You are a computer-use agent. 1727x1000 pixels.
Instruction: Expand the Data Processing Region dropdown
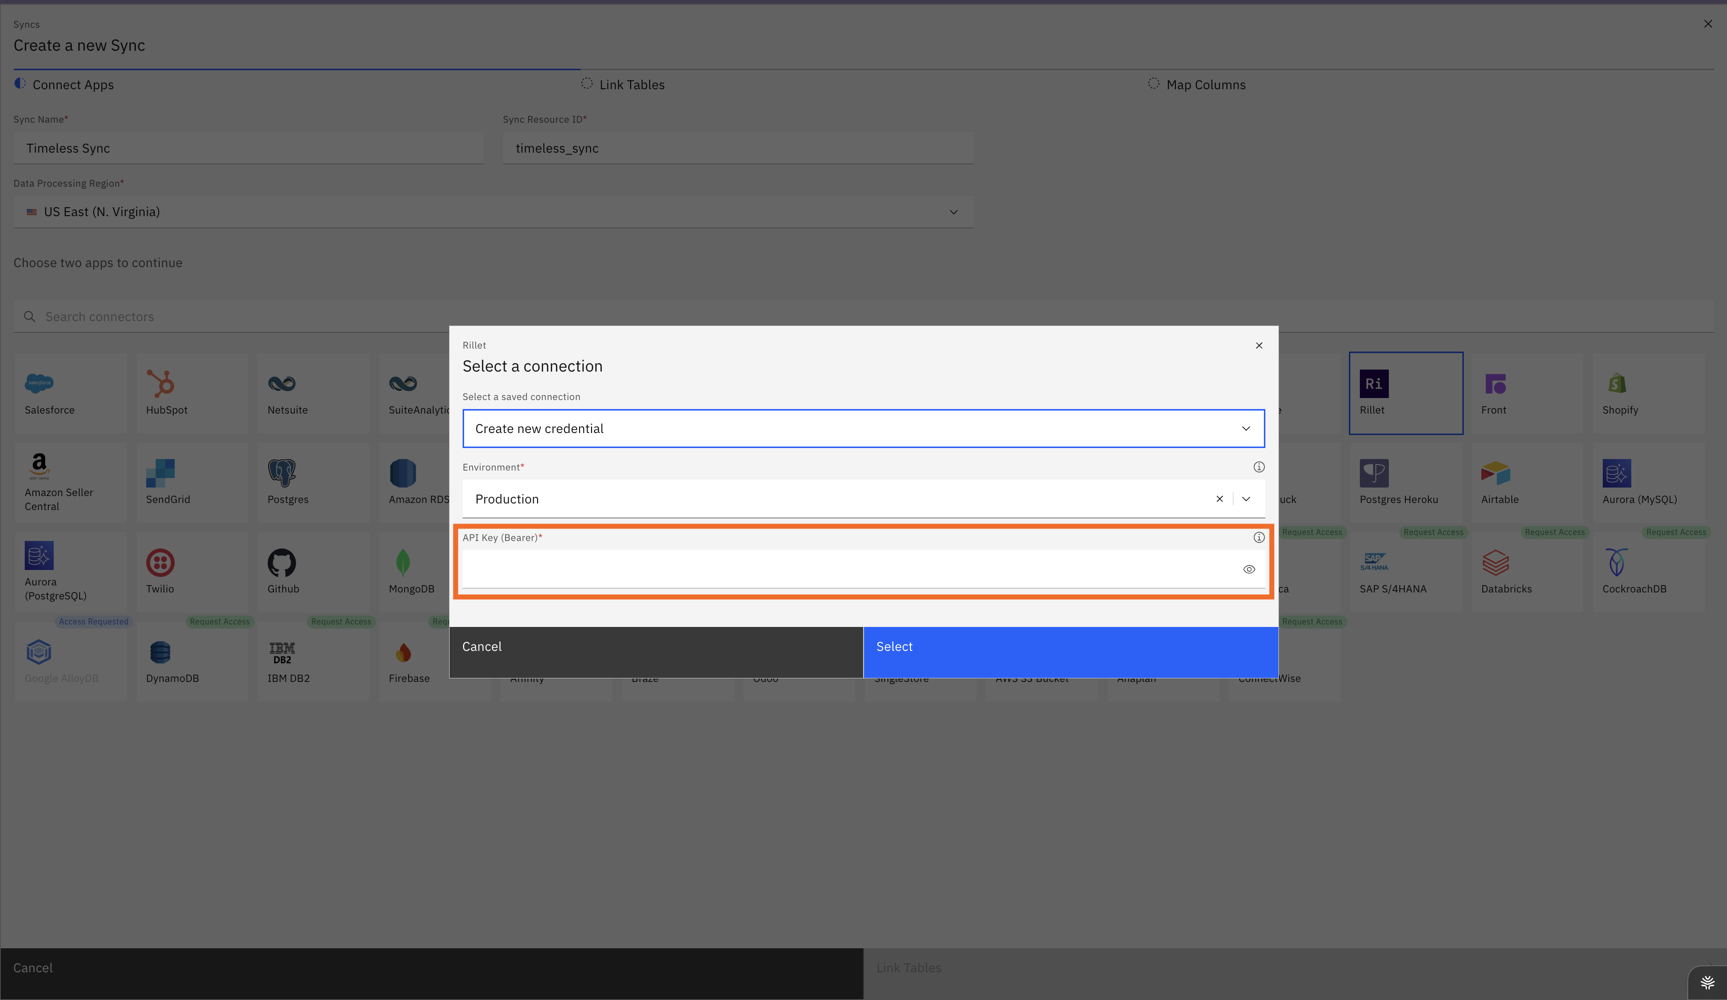[953, 212]
